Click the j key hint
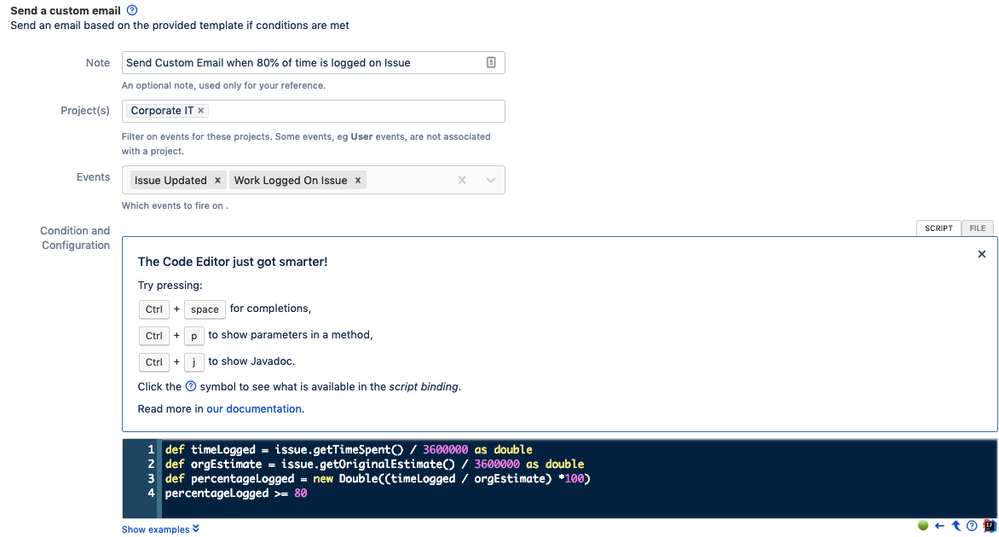Viewport: 999px width, 537px height. click(194, 362)
